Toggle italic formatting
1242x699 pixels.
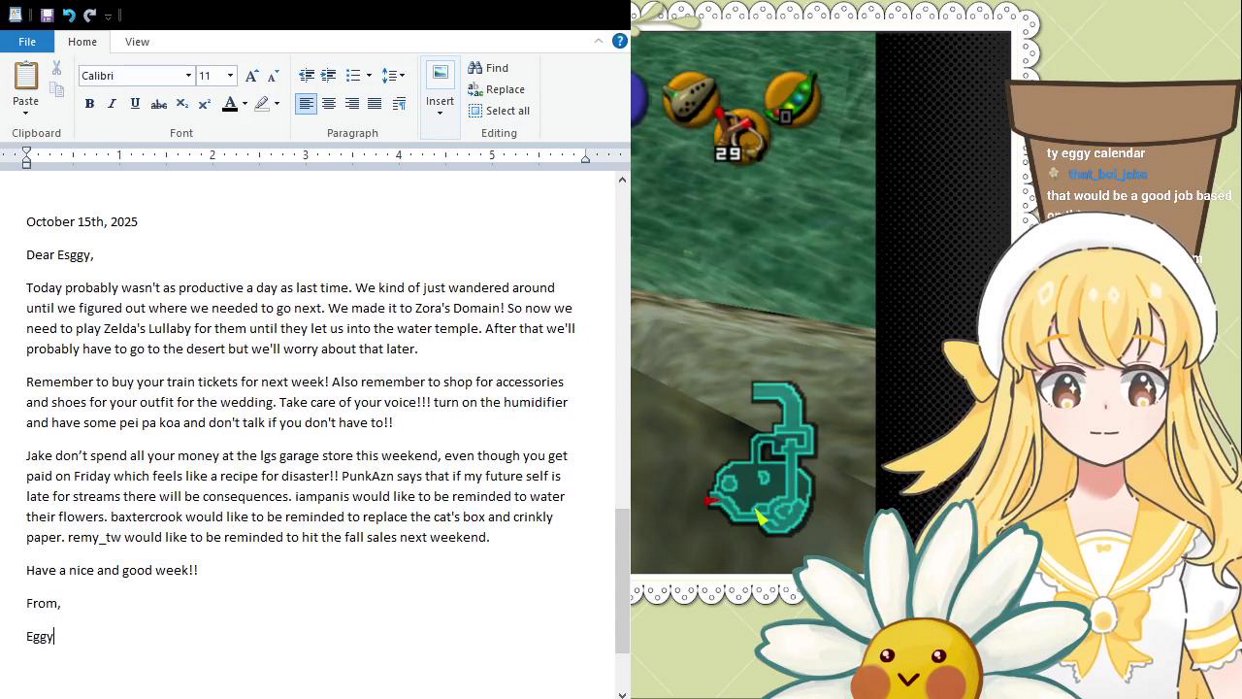click(112, 104)
